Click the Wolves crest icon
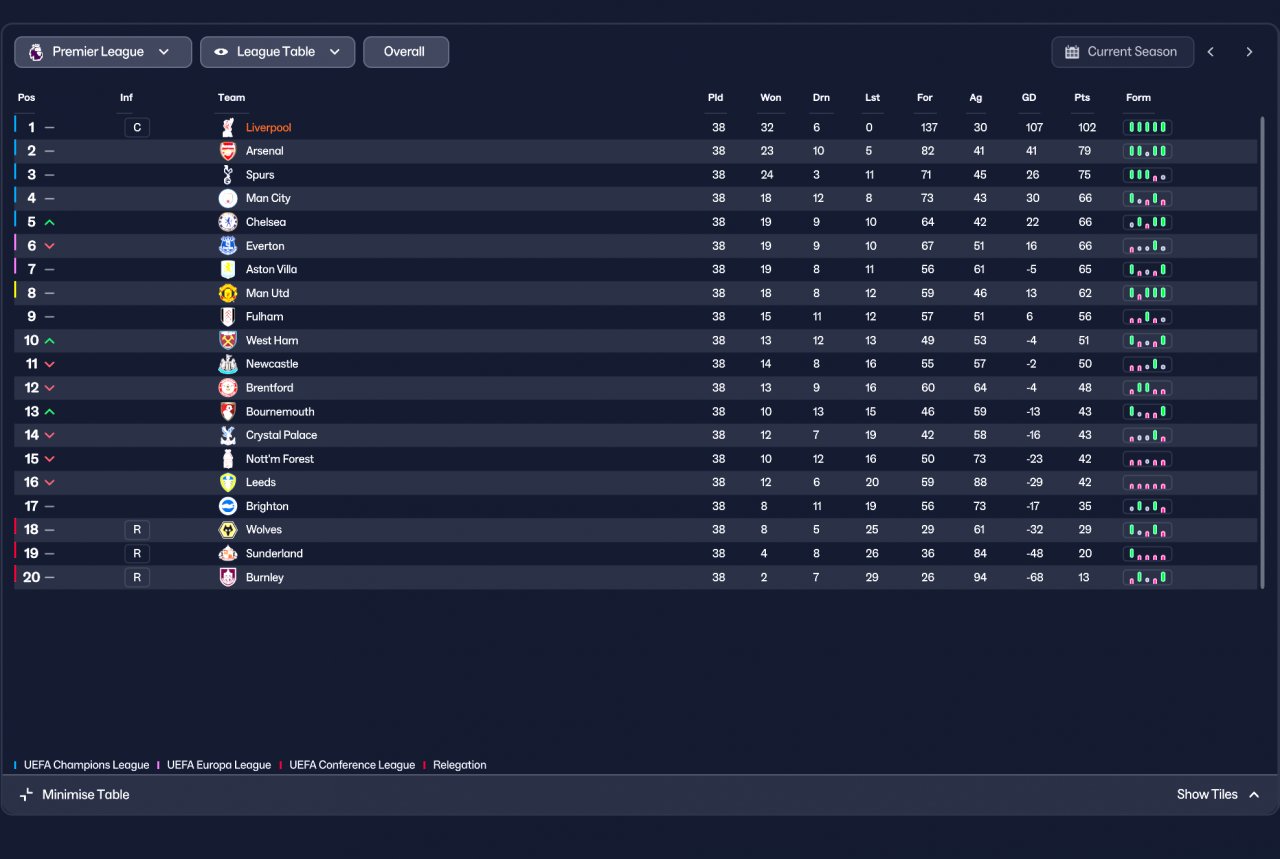The image size is (1280, 859). 228,530
